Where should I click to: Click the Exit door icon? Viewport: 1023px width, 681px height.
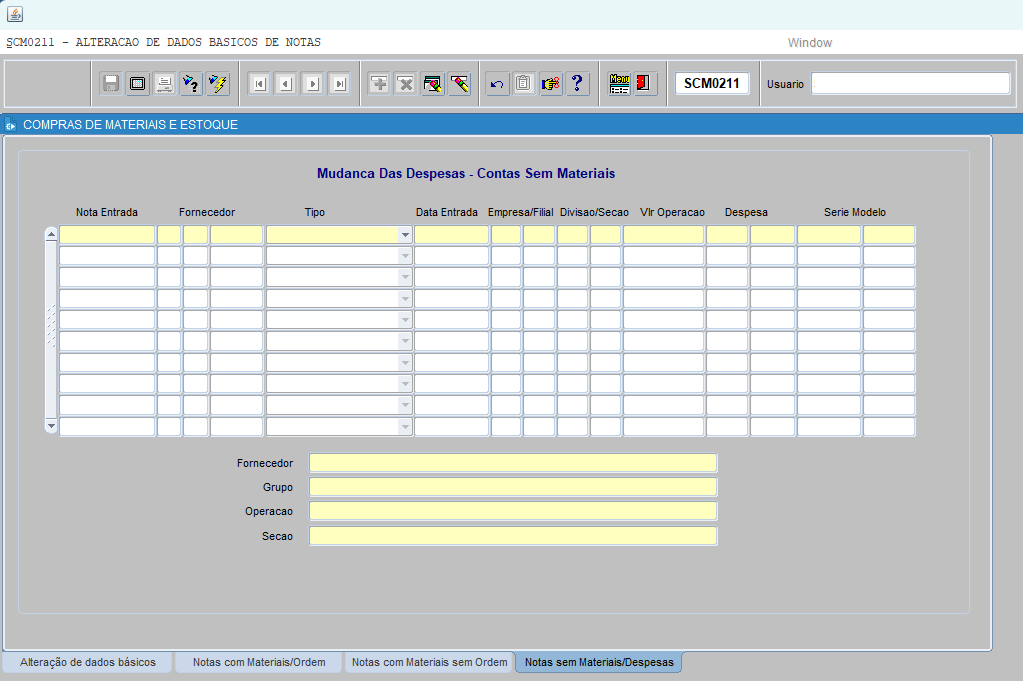pyautogui.click(x=645, y=84)
